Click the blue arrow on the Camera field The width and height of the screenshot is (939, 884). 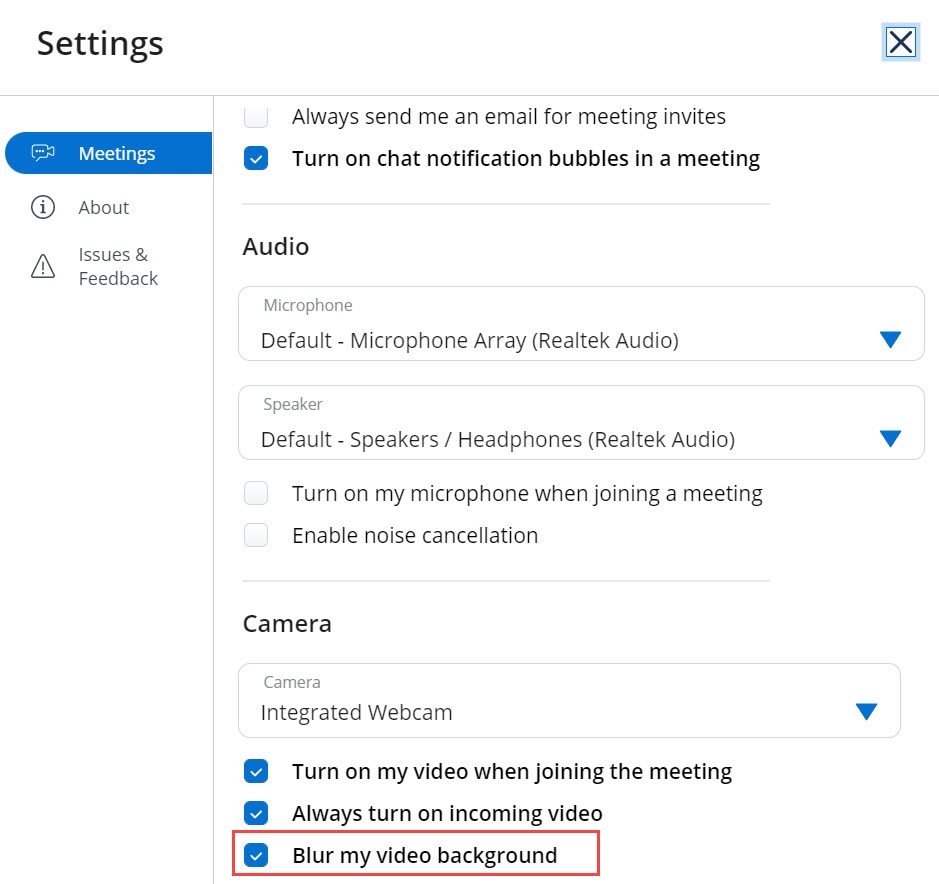click(x=866, y=712)
